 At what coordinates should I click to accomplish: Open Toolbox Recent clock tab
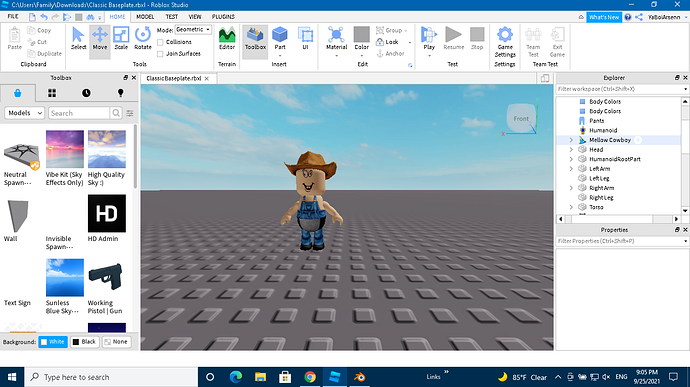pyautogui.click(x=86, y=93)
